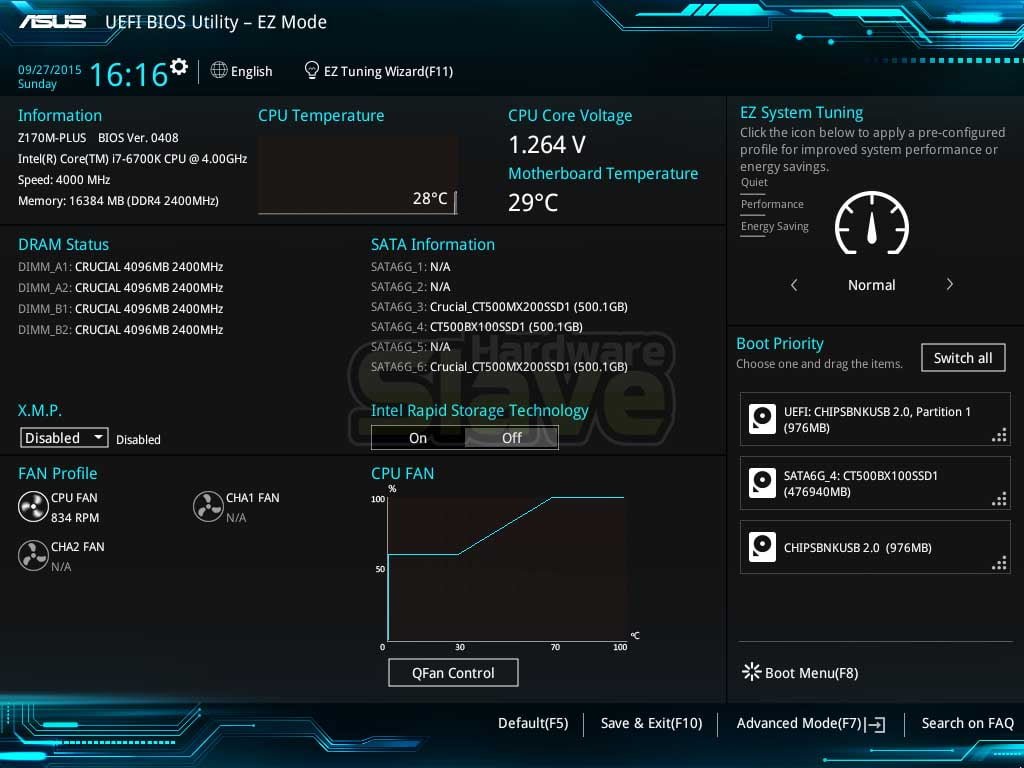The width and height of the screenshot is (1024, 768).
Task: Select the CHA2 FAN icon
Action: tap(33, 556)
